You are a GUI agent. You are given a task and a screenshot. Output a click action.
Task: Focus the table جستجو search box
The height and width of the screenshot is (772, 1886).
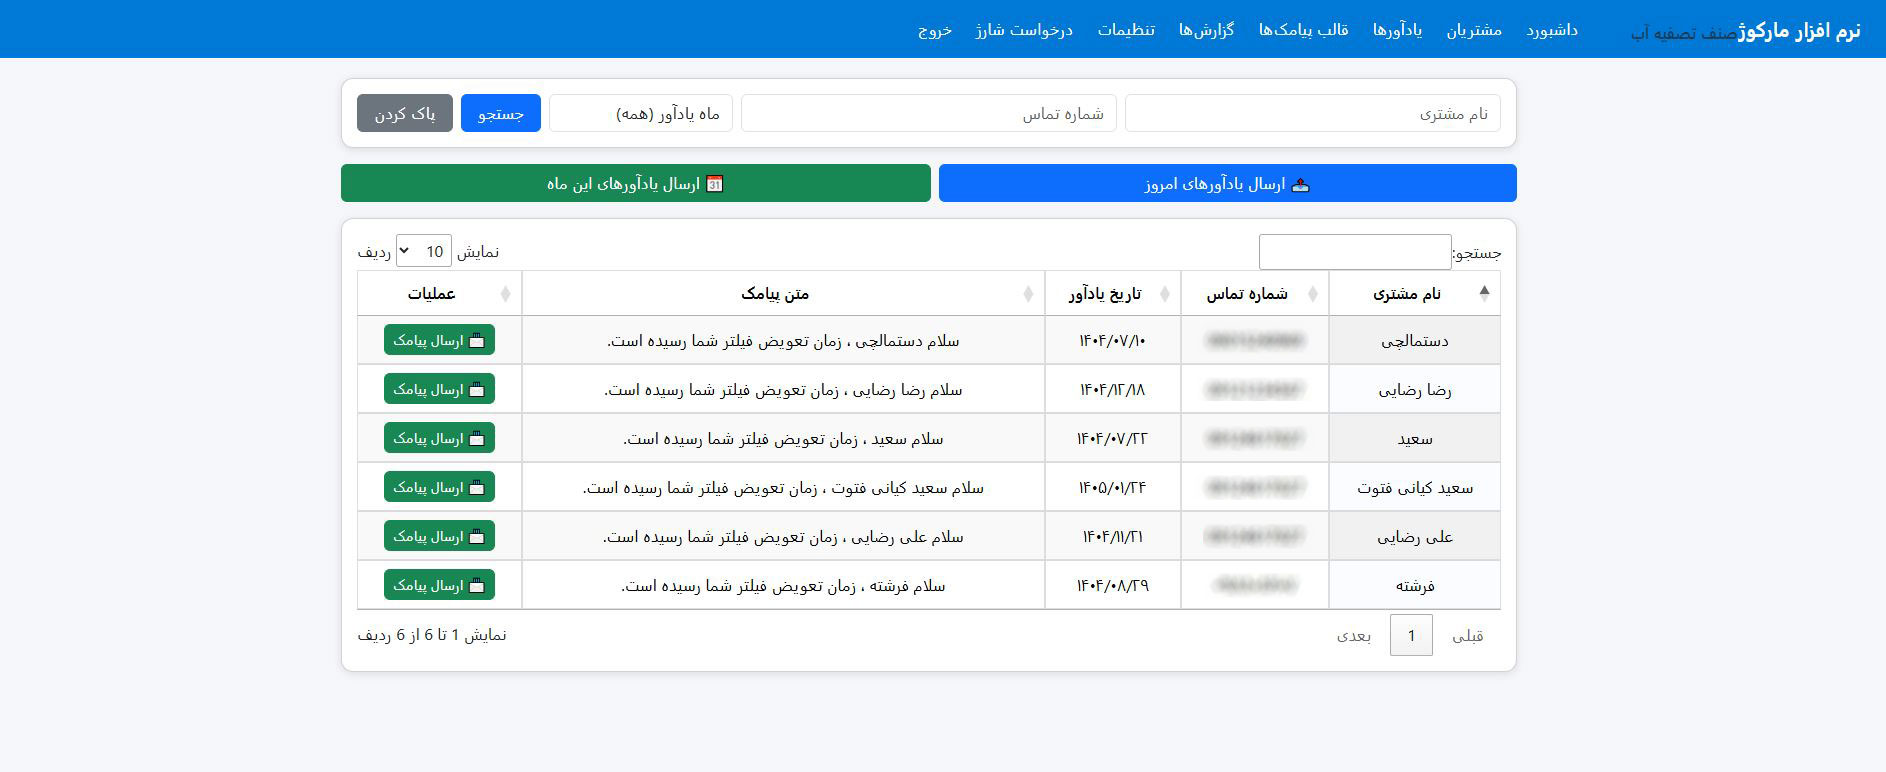pos(1354,252)
